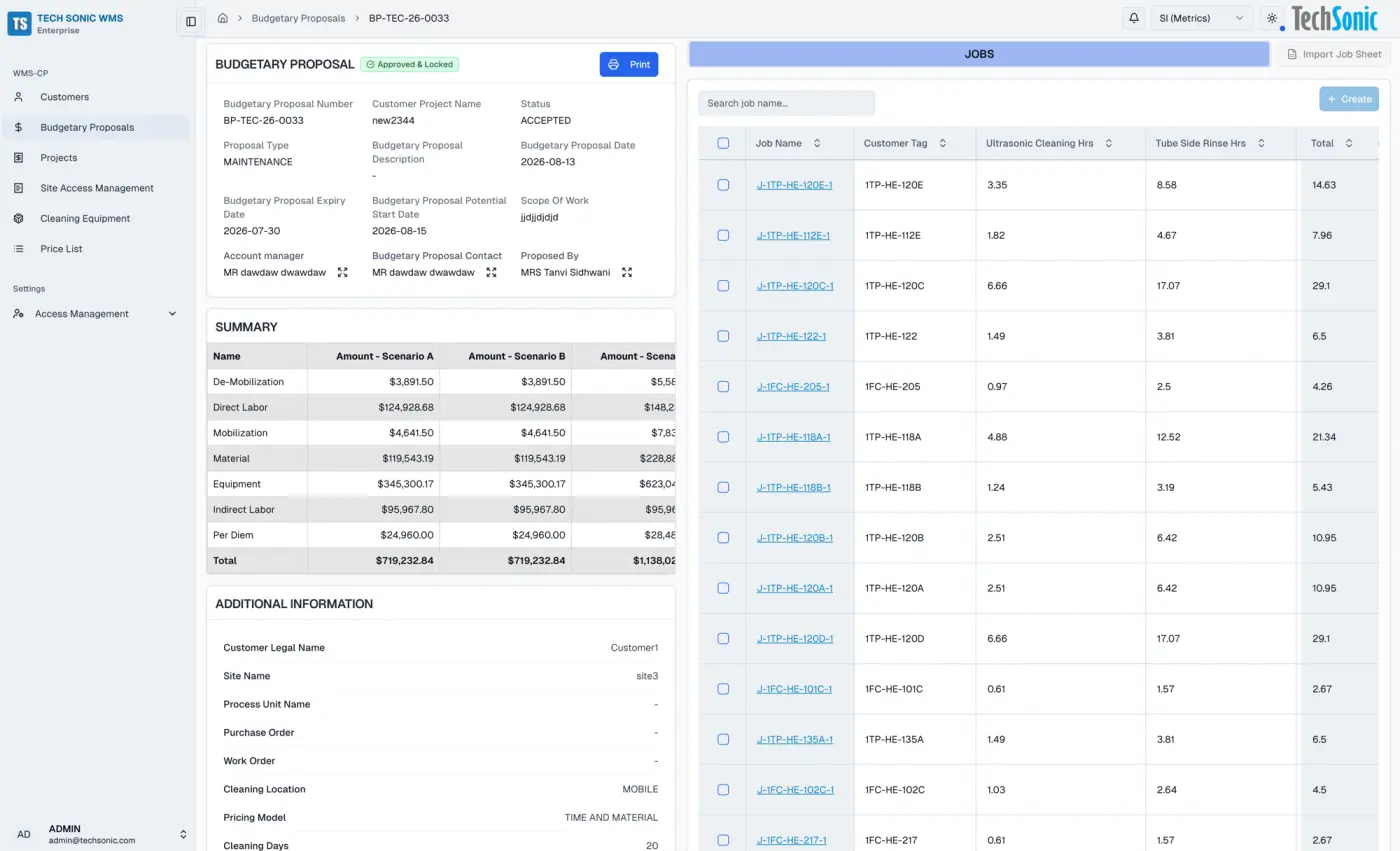
Task: Check the box for J-1FC-HE-205-1
Action: (724, 386)
